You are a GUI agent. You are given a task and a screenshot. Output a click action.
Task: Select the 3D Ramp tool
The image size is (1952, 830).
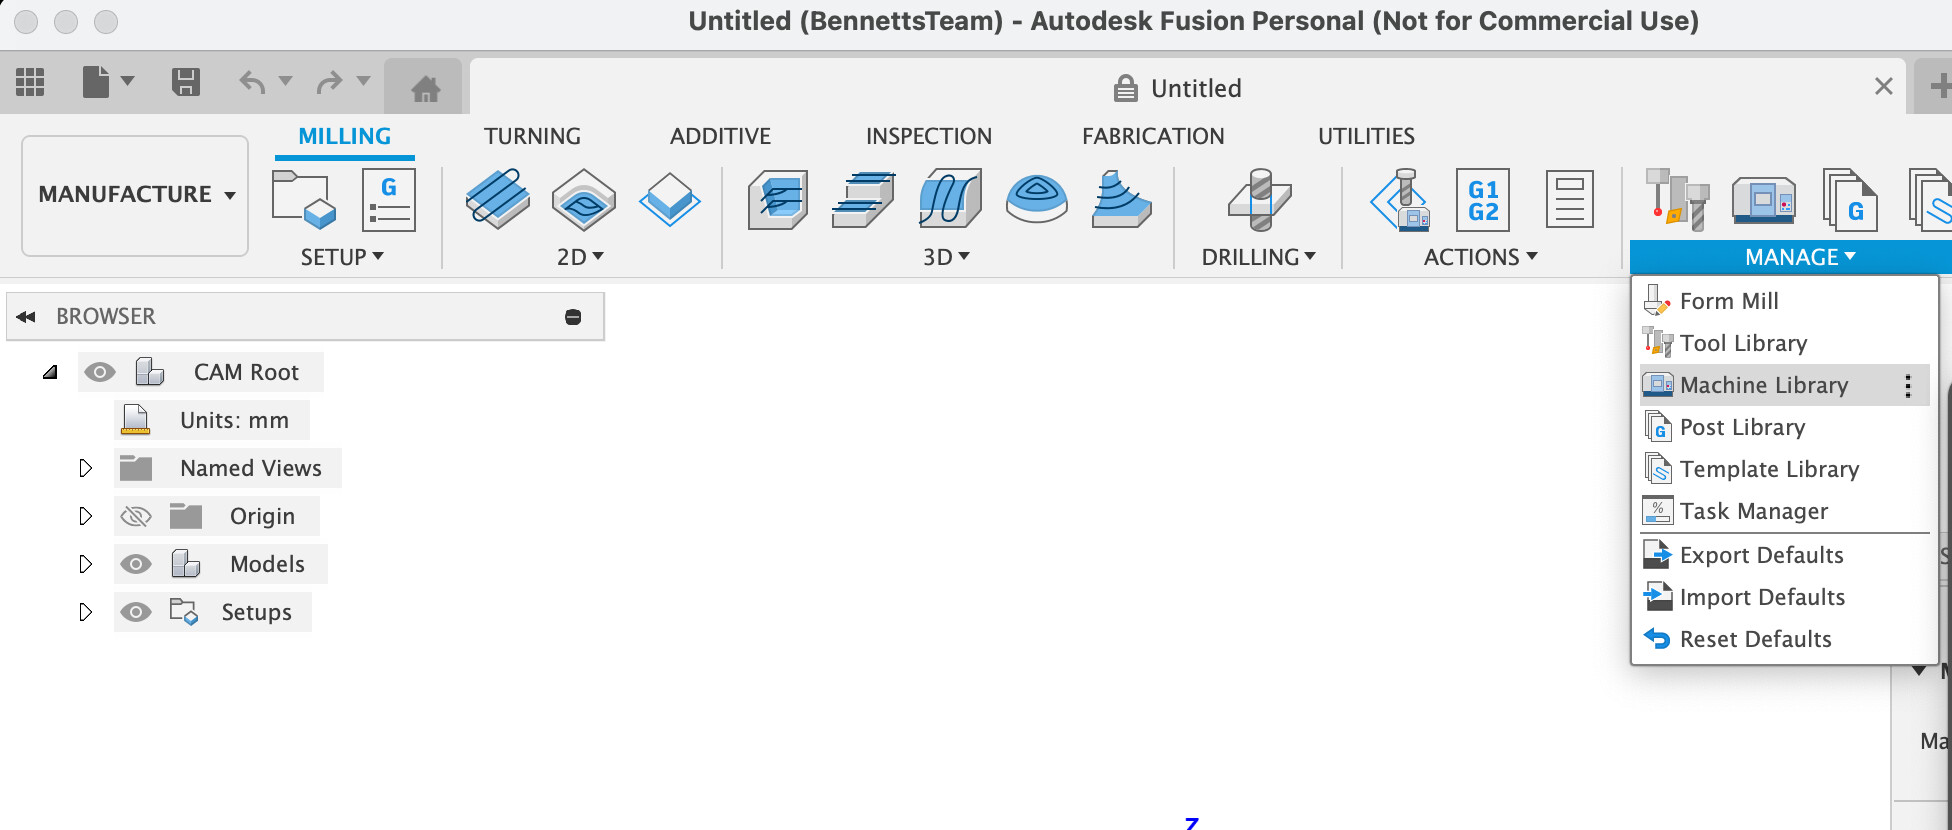(1121, 199)
